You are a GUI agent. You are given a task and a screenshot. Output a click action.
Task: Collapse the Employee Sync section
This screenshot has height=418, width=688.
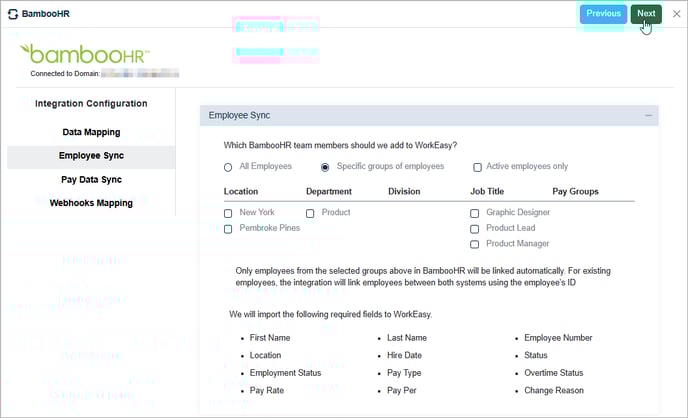pos(648,115)
